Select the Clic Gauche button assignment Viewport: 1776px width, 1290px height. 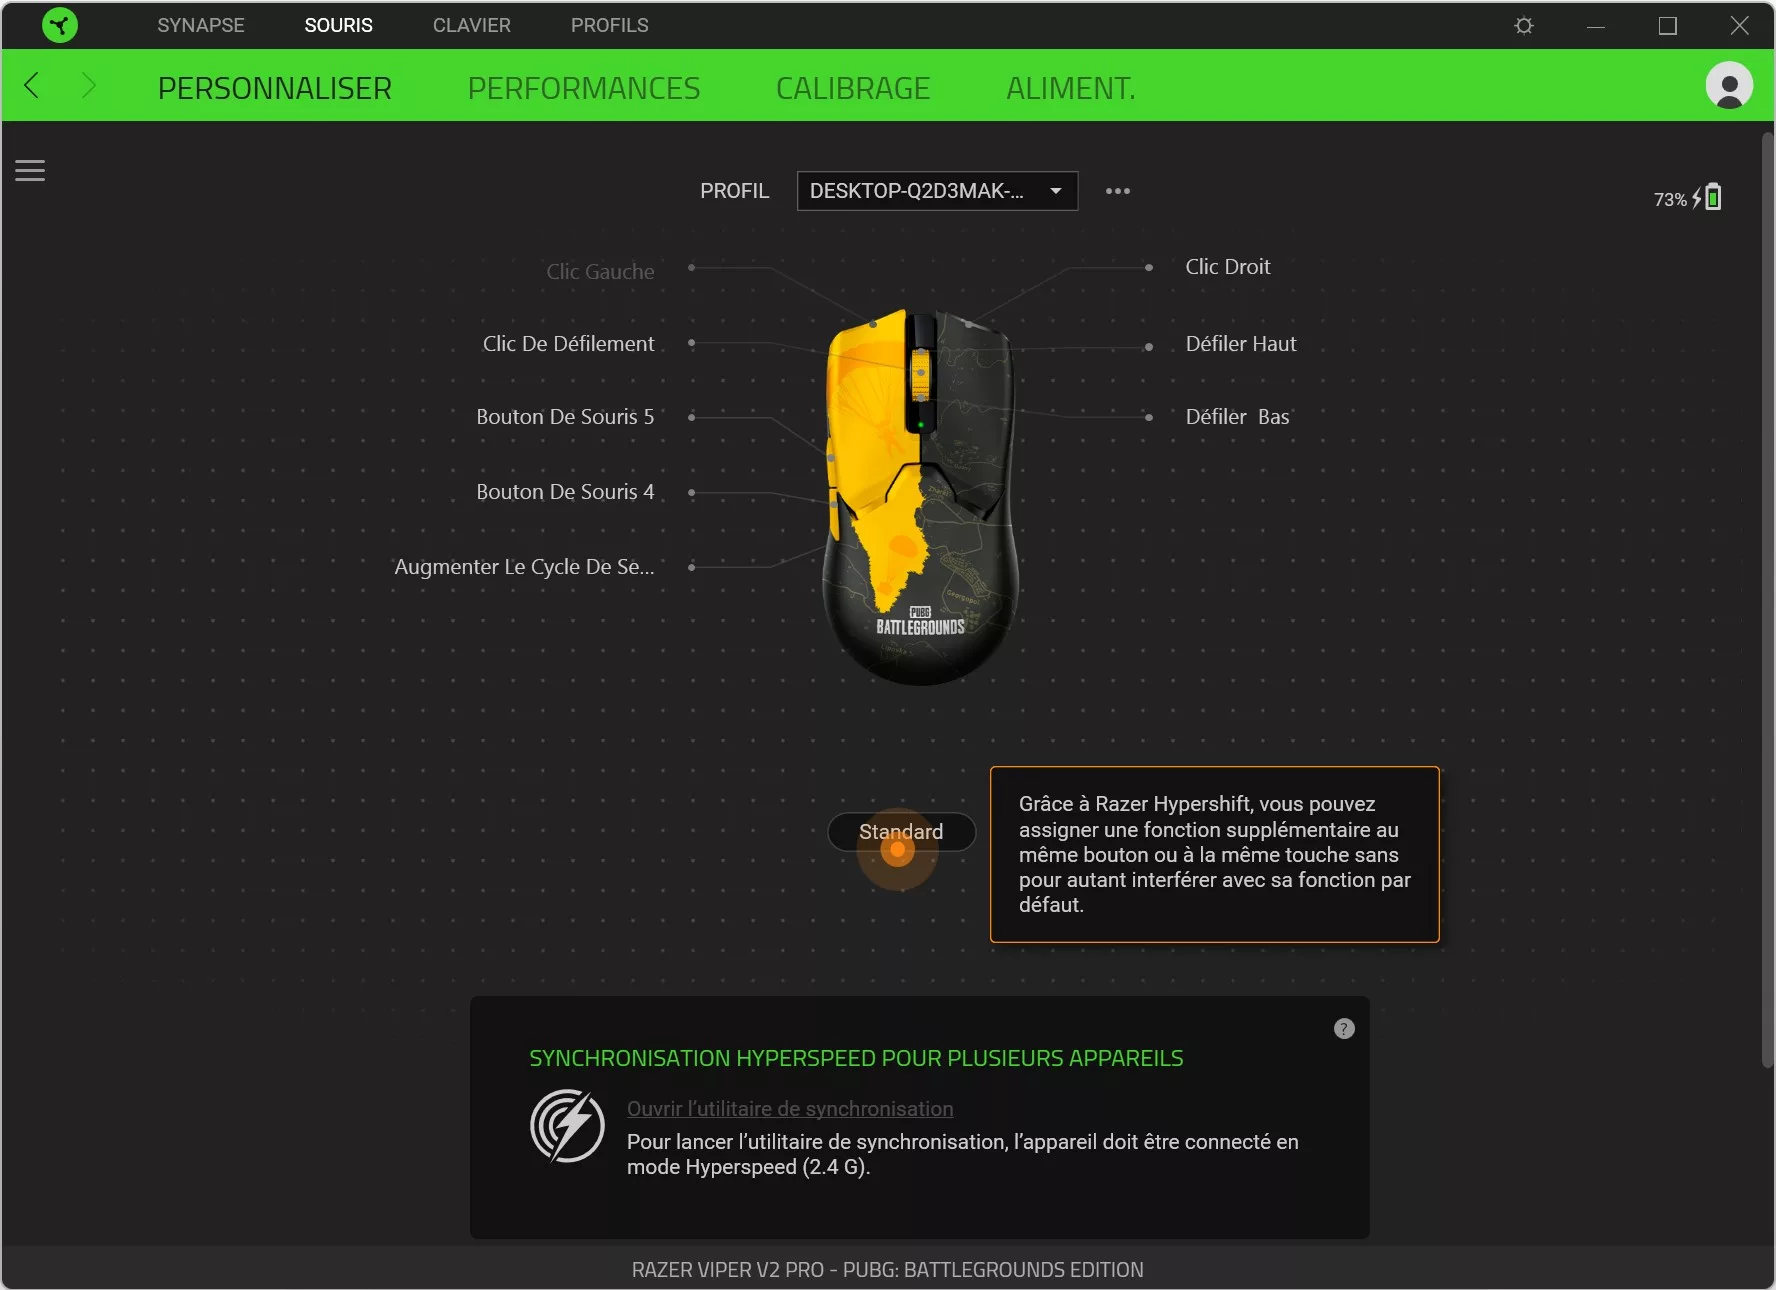(598, 270)
